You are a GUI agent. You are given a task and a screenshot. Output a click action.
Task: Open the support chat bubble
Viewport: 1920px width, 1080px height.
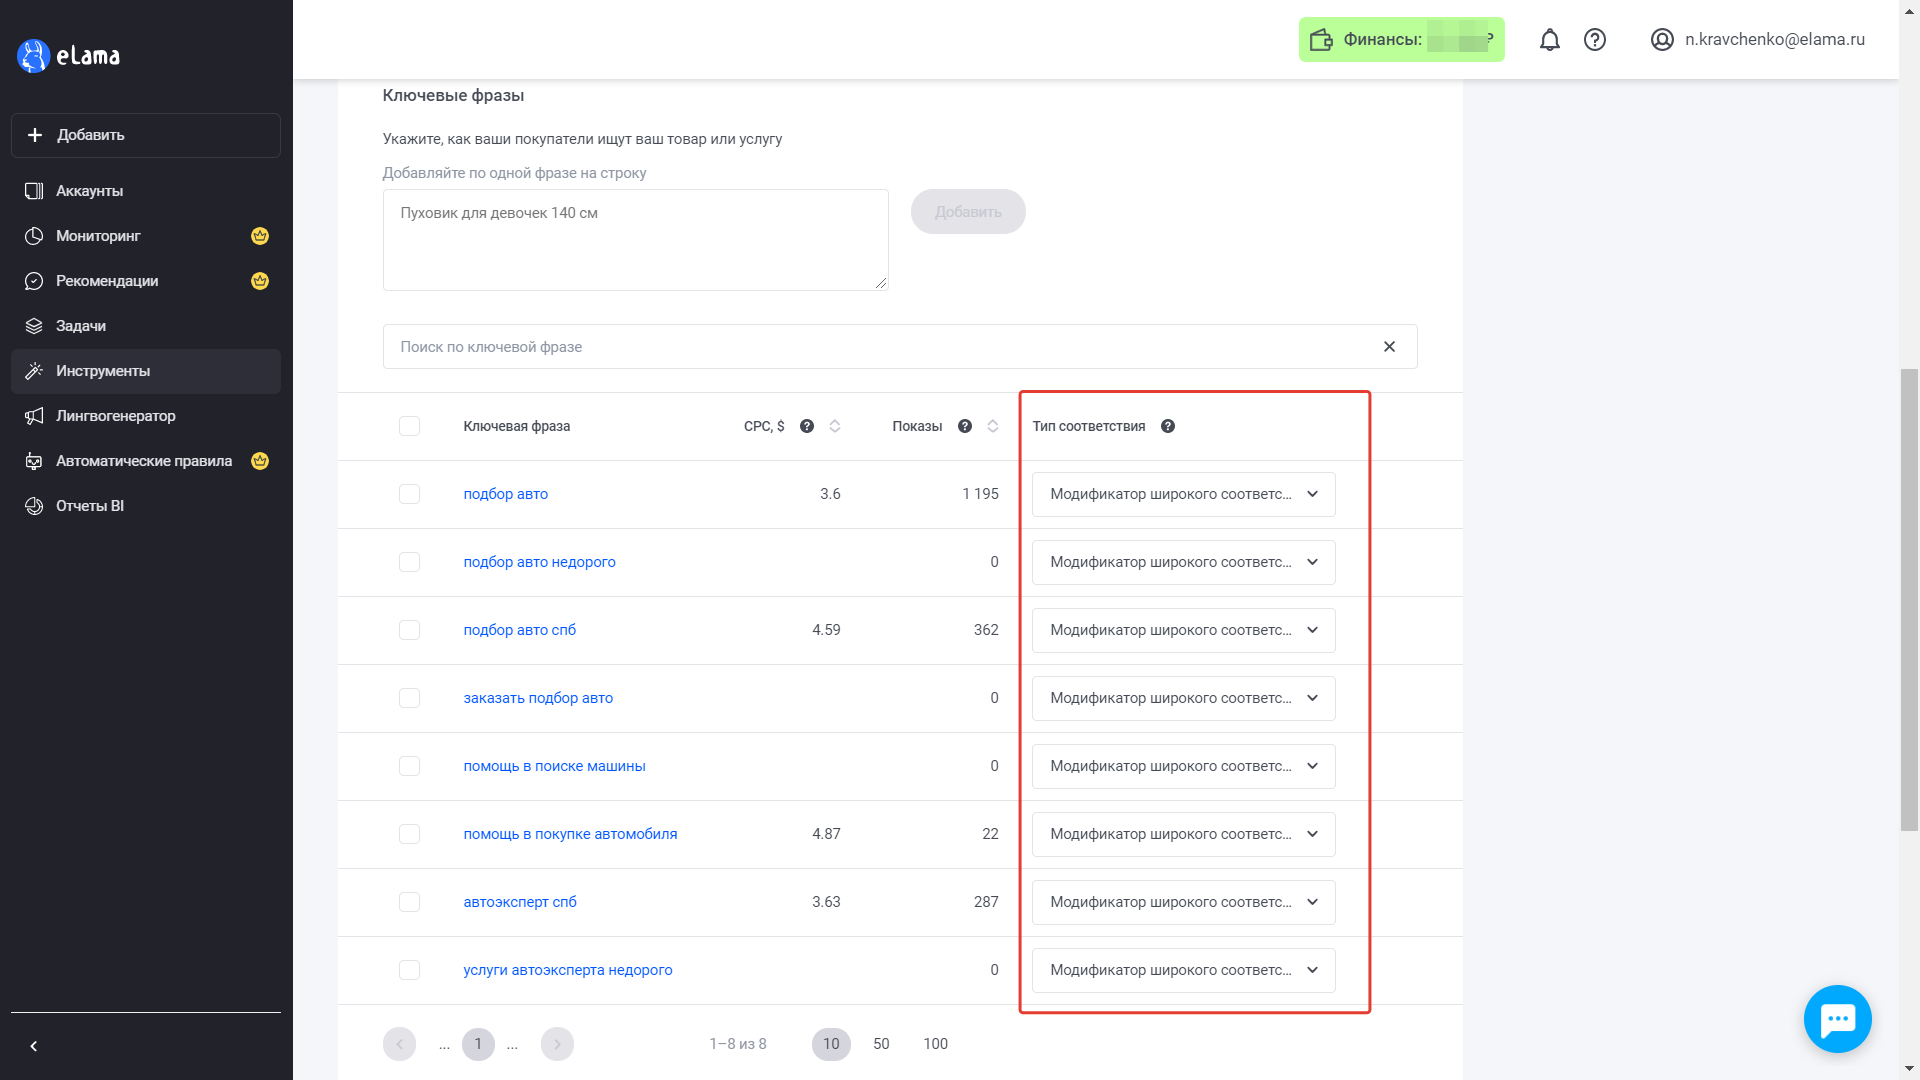(x=1837, y=1019)
